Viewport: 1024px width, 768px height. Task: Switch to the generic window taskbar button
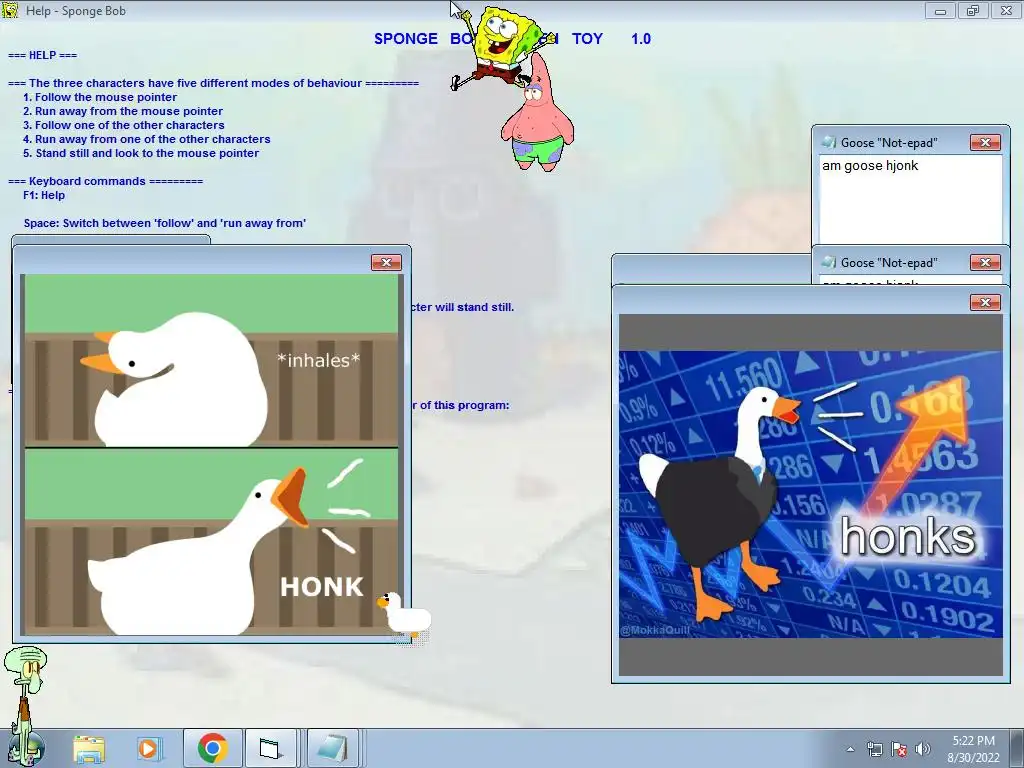pos(270,748)
